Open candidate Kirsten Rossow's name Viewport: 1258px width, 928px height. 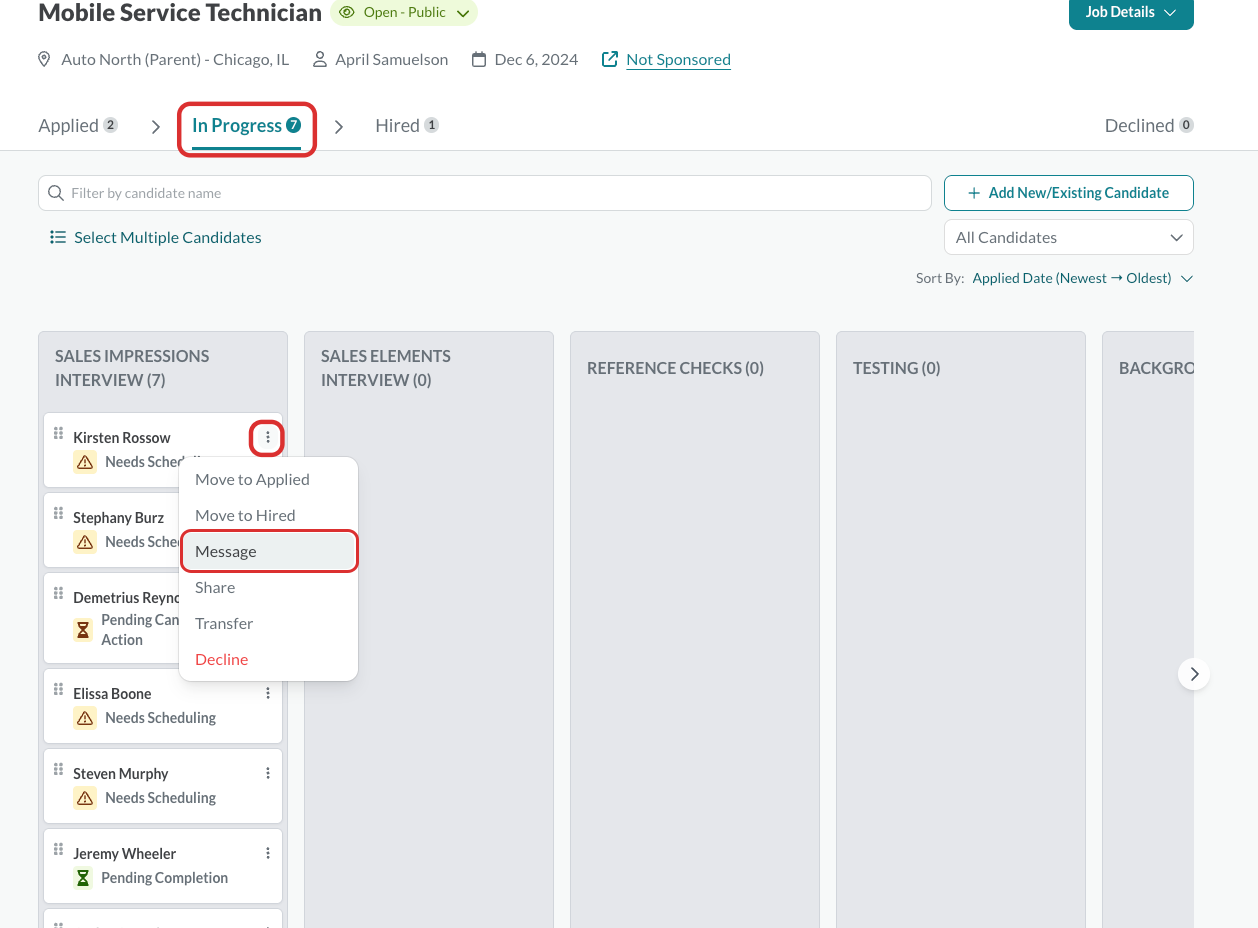[122, 438]
